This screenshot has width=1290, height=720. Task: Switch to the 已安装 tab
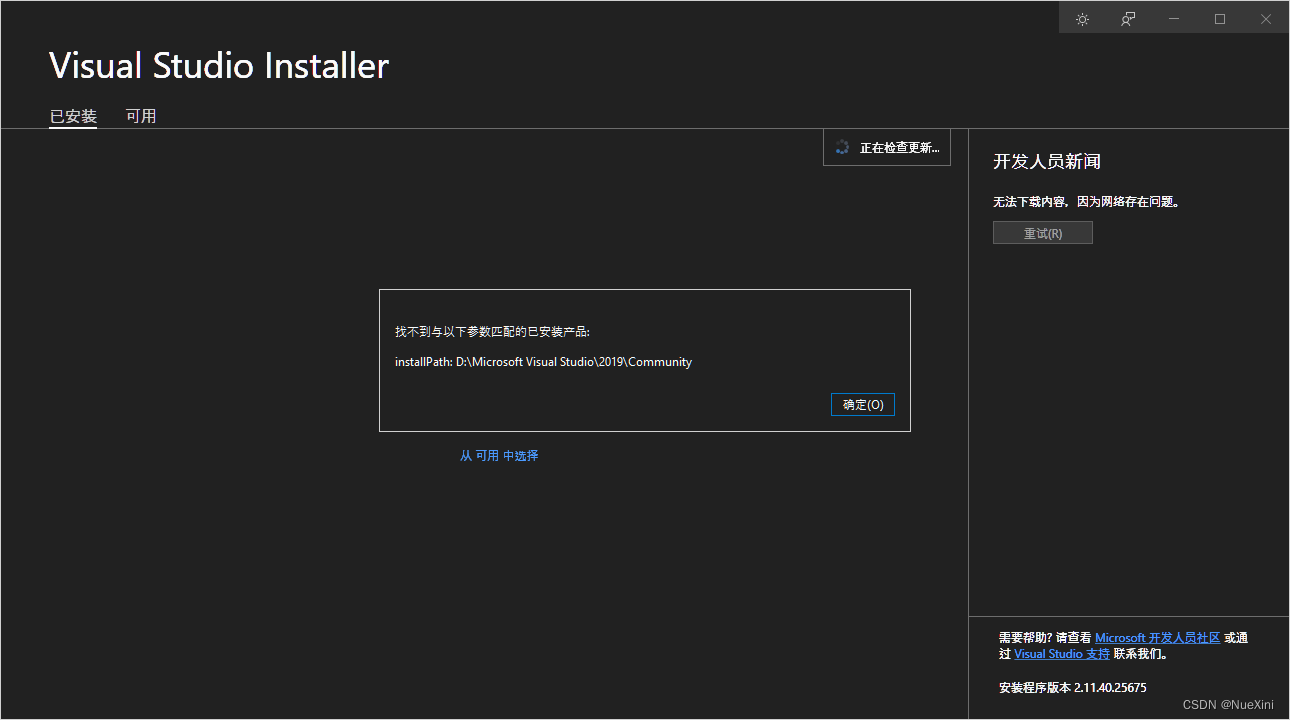tap(73, 116)
